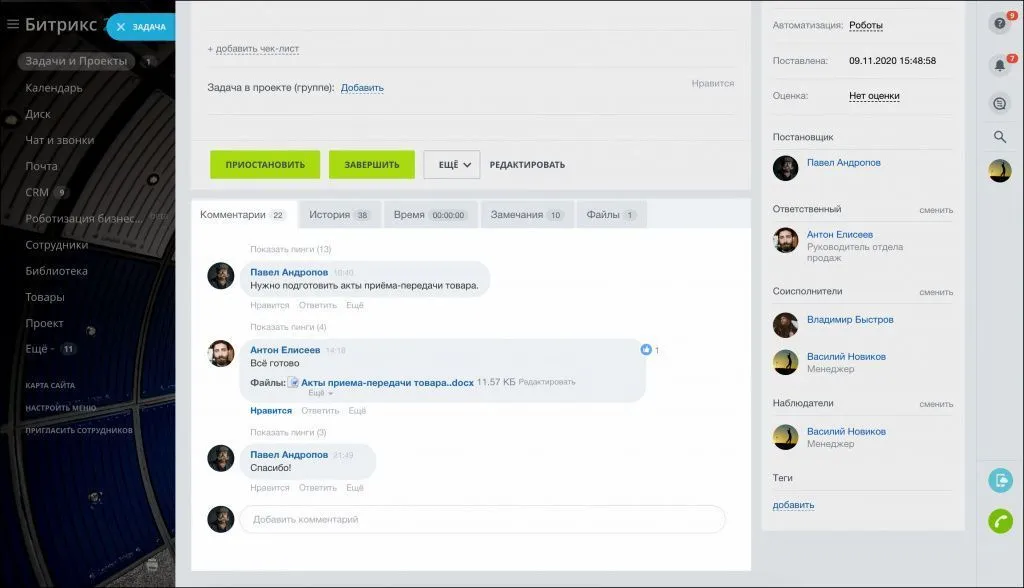1024x588 pixels.
Task: Click the добавить чек-лист link
Action: (253, 48)
